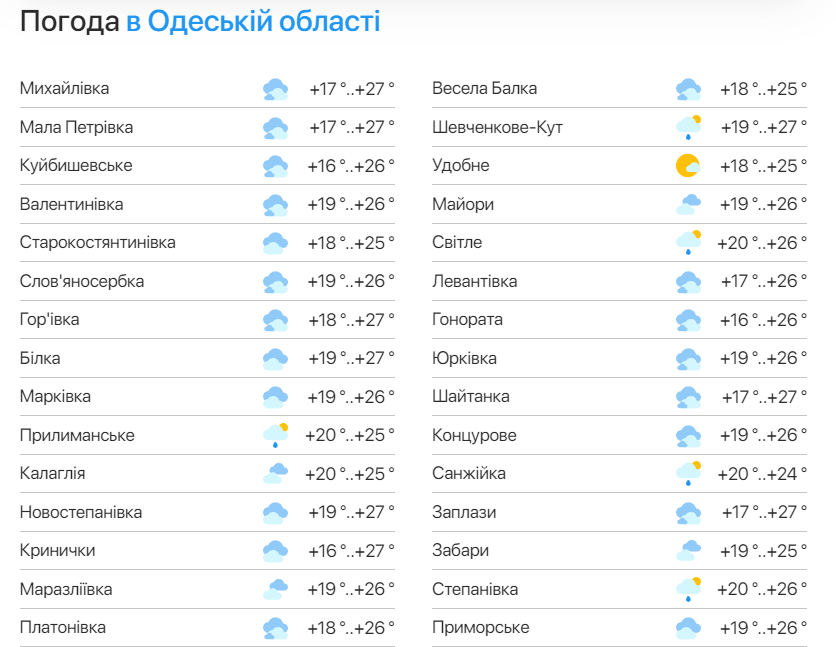Click the cloud icon next to Михайлівка
The height and width of the screenshot is (647, 836).
(x=276, y=89)
